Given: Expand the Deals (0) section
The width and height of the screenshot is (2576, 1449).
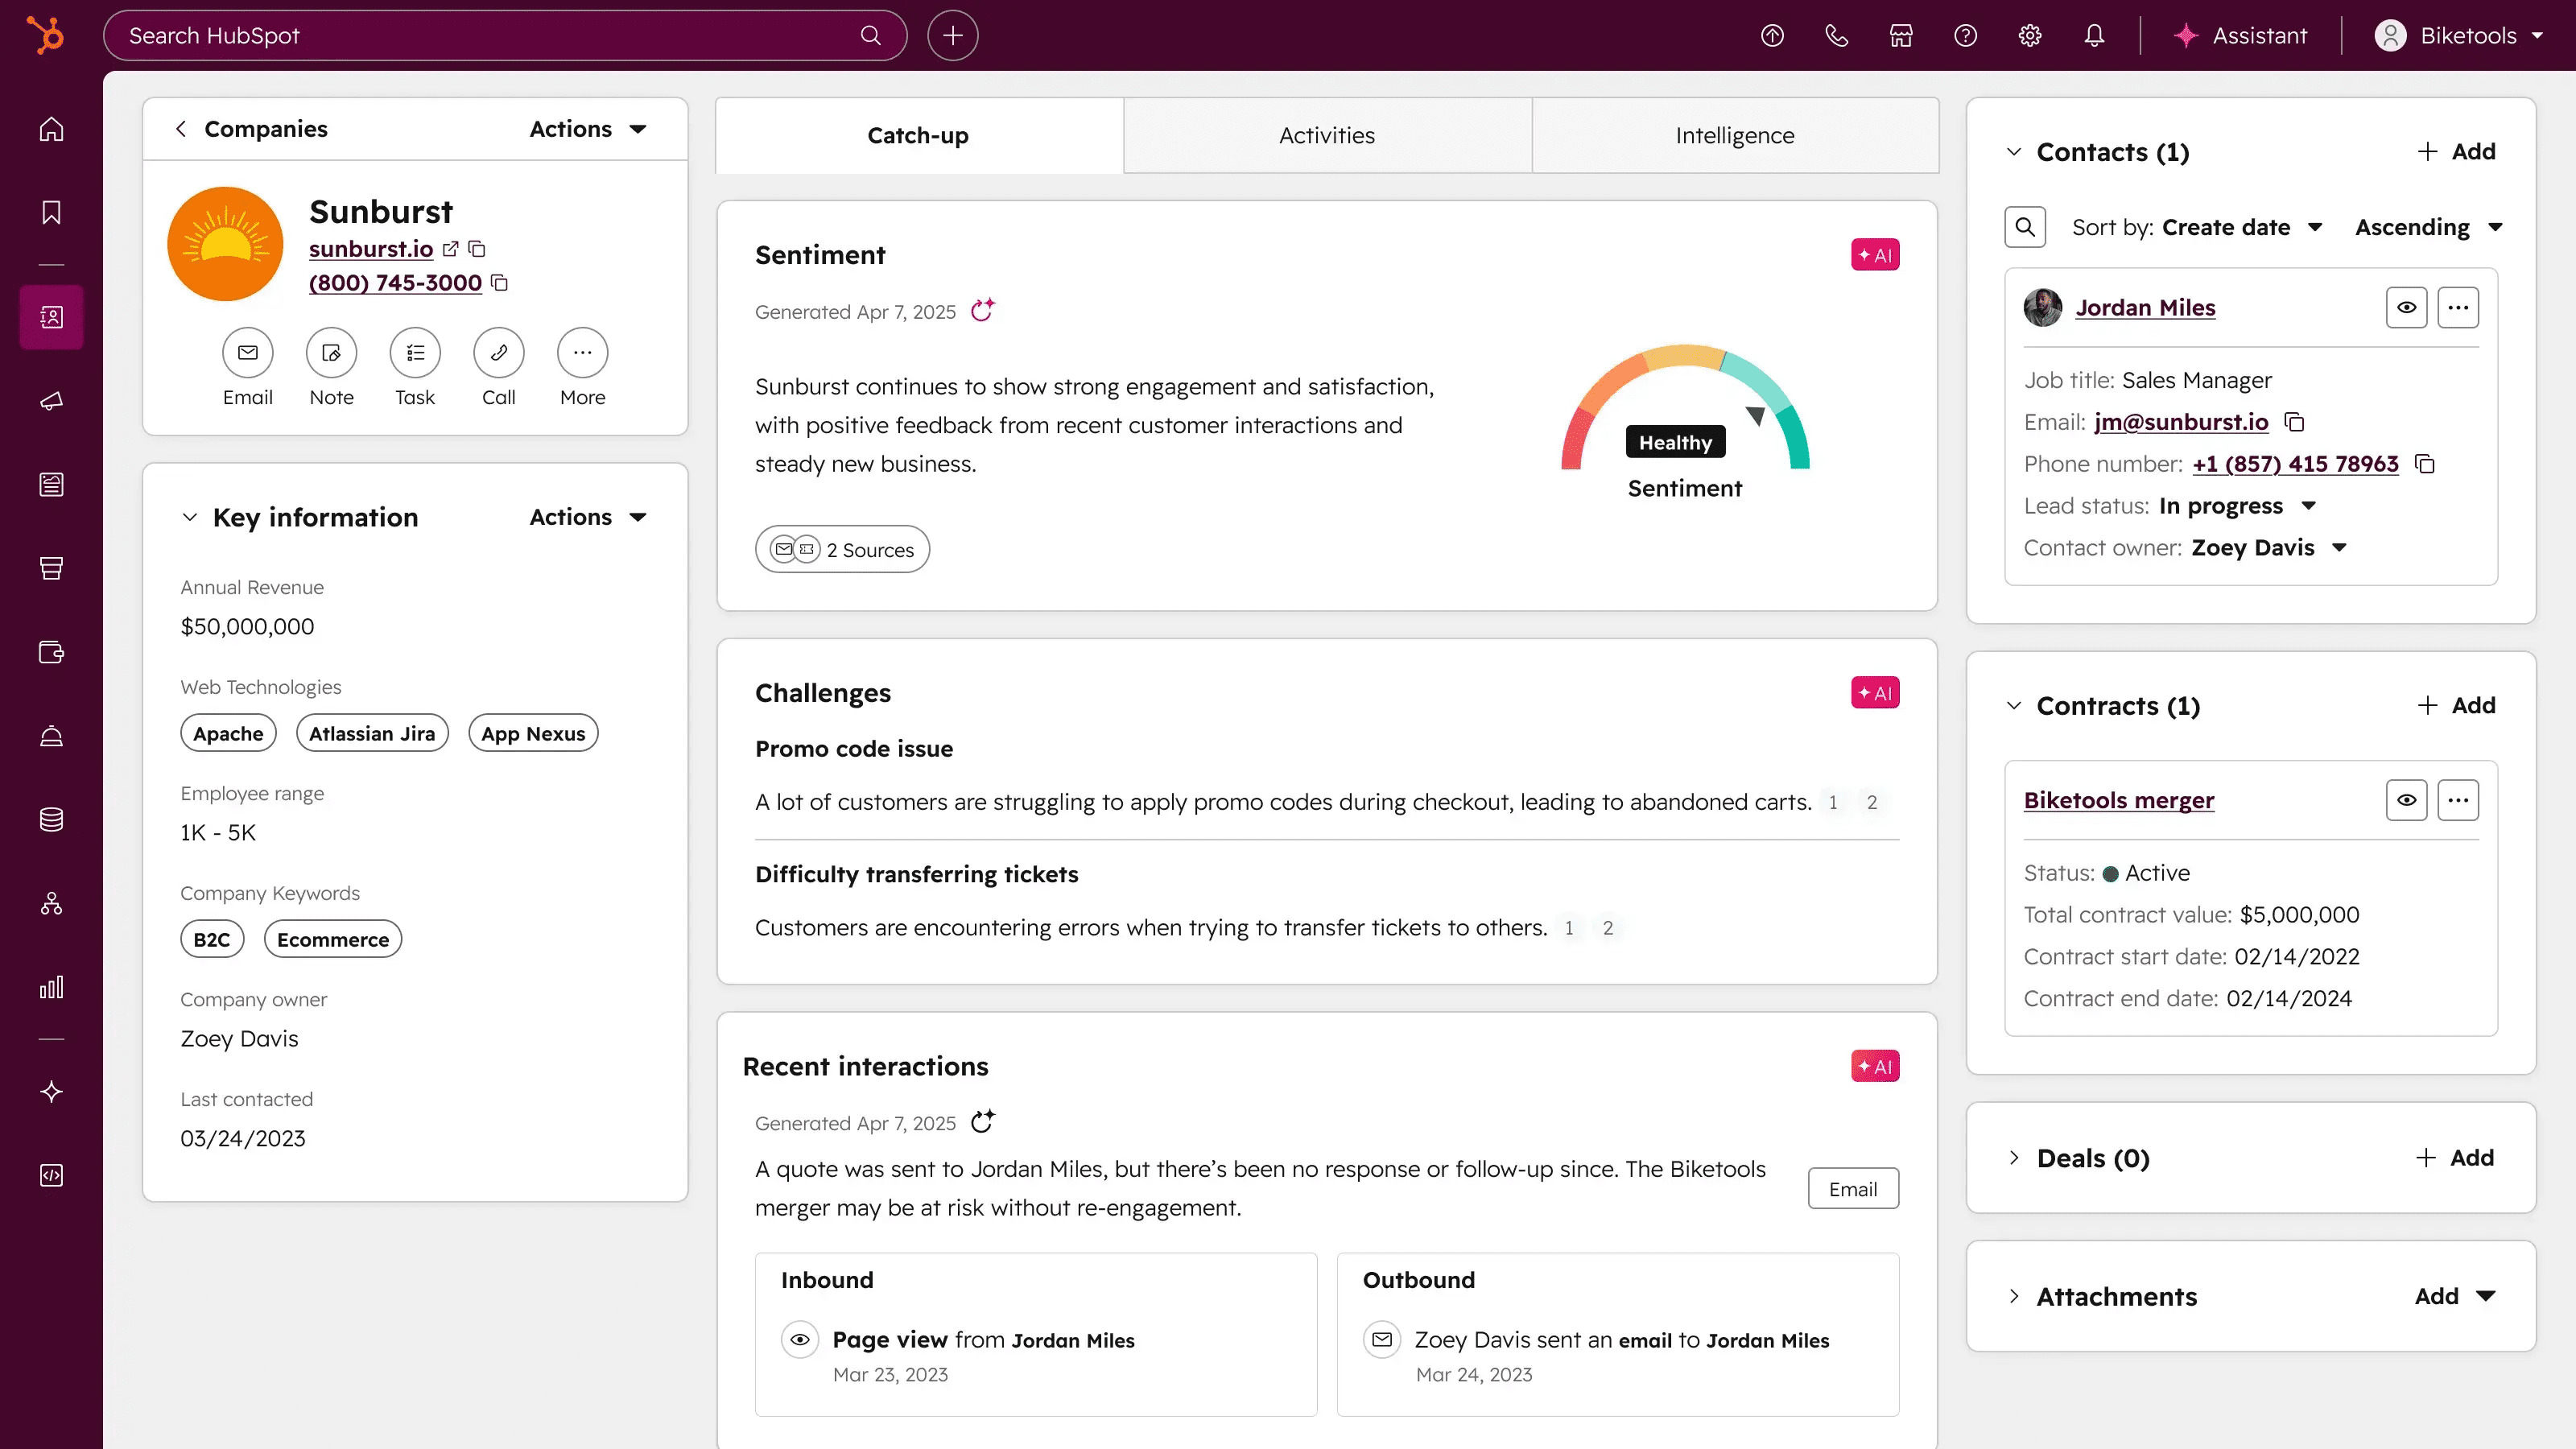Looking at the screenshot, I should click(x=2014, y=1158).
